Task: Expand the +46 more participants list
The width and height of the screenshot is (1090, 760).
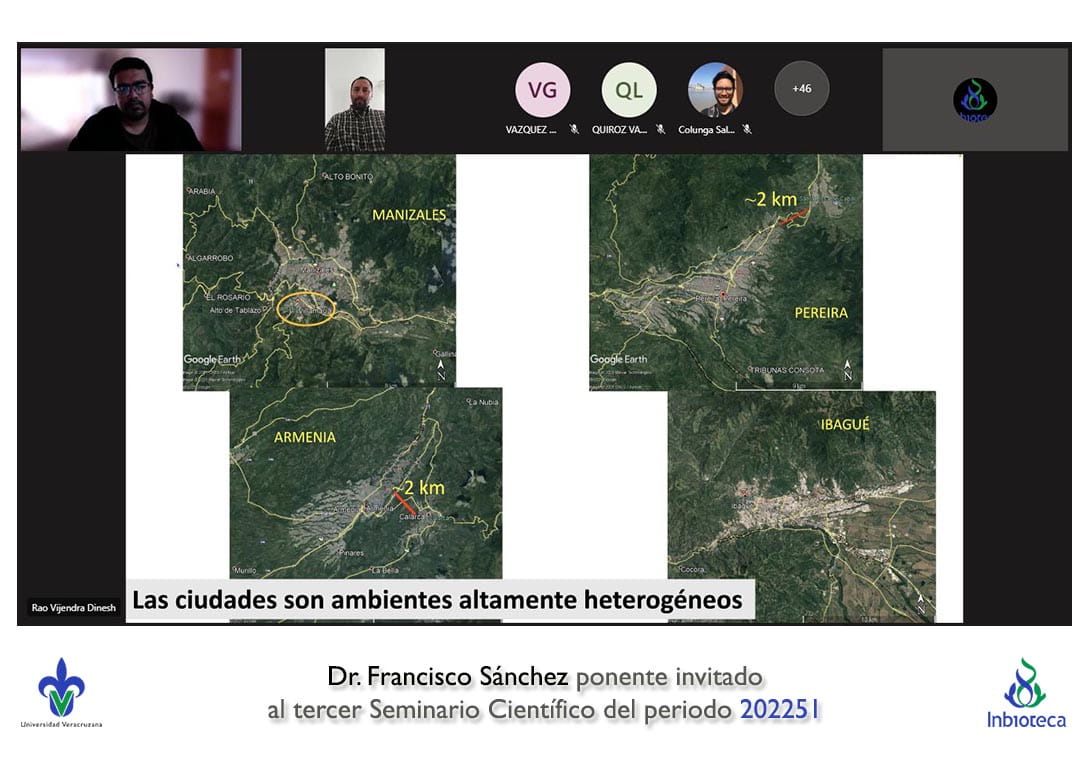Action: (x=801, y=89)
